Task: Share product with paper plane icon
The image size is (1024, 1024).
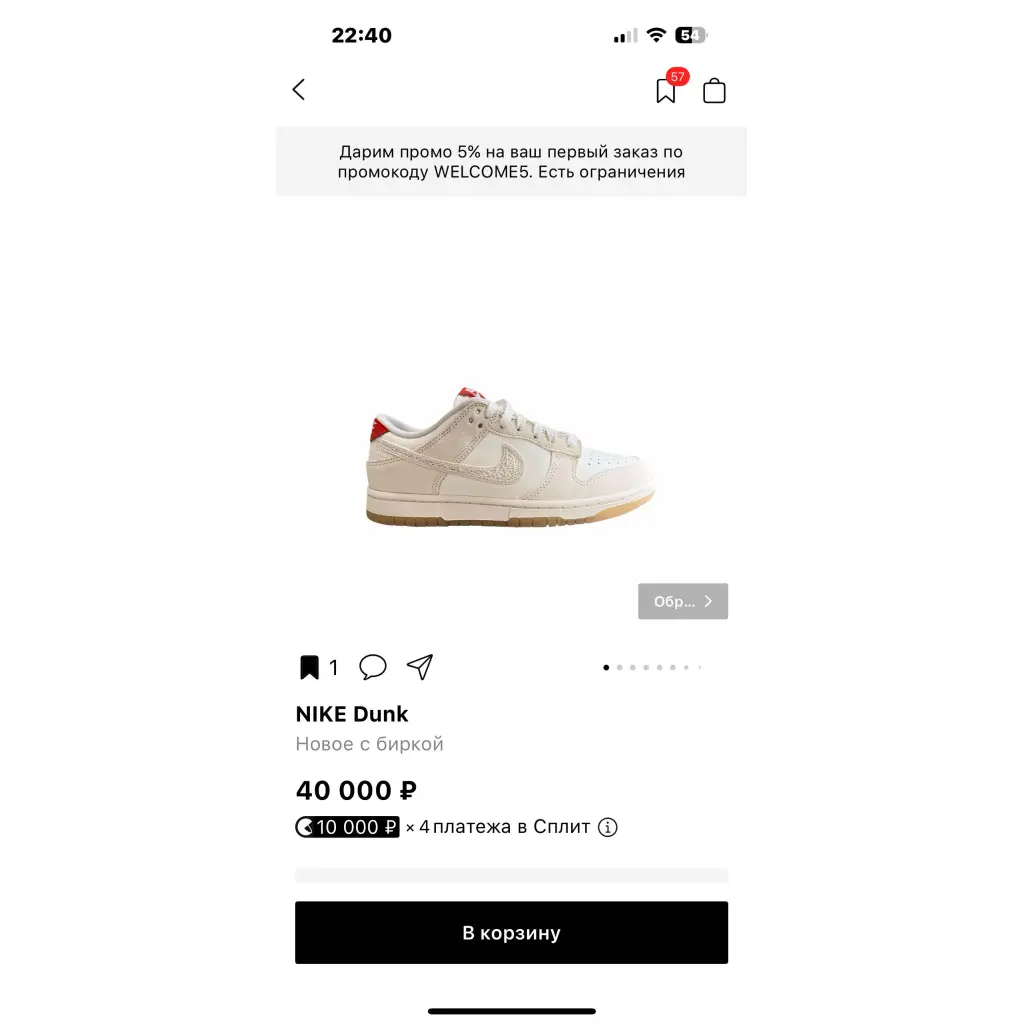Action: point(420,667)
